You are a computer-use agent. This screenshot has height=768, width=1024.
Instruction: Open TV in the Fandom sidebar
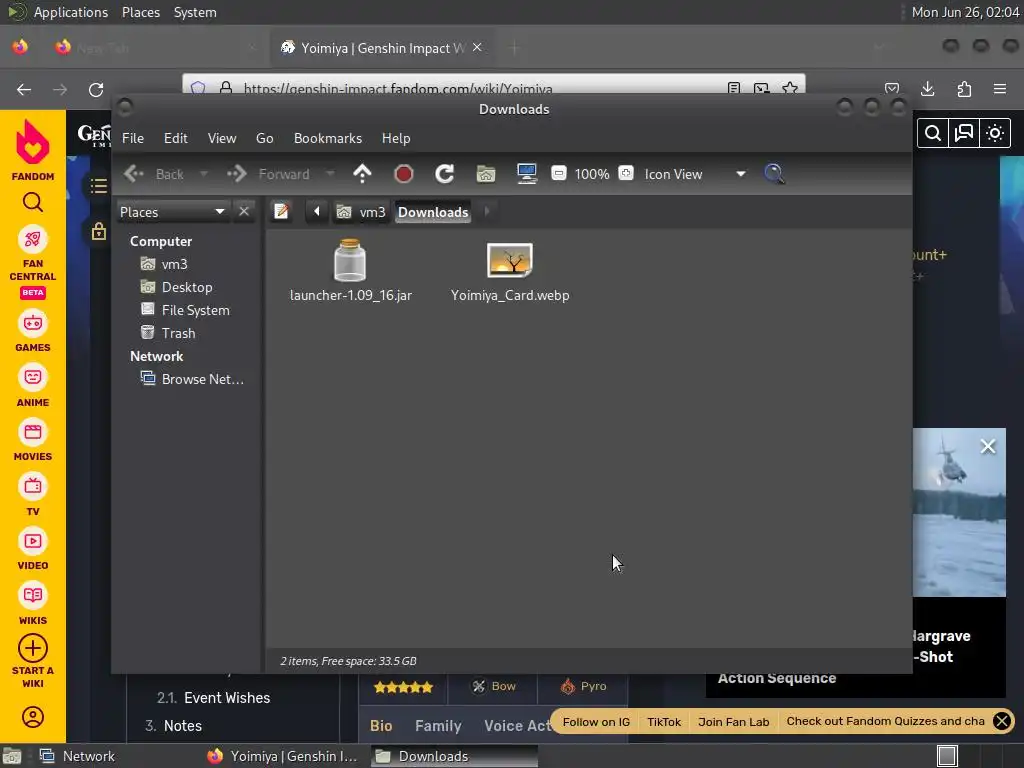(33, 496)
